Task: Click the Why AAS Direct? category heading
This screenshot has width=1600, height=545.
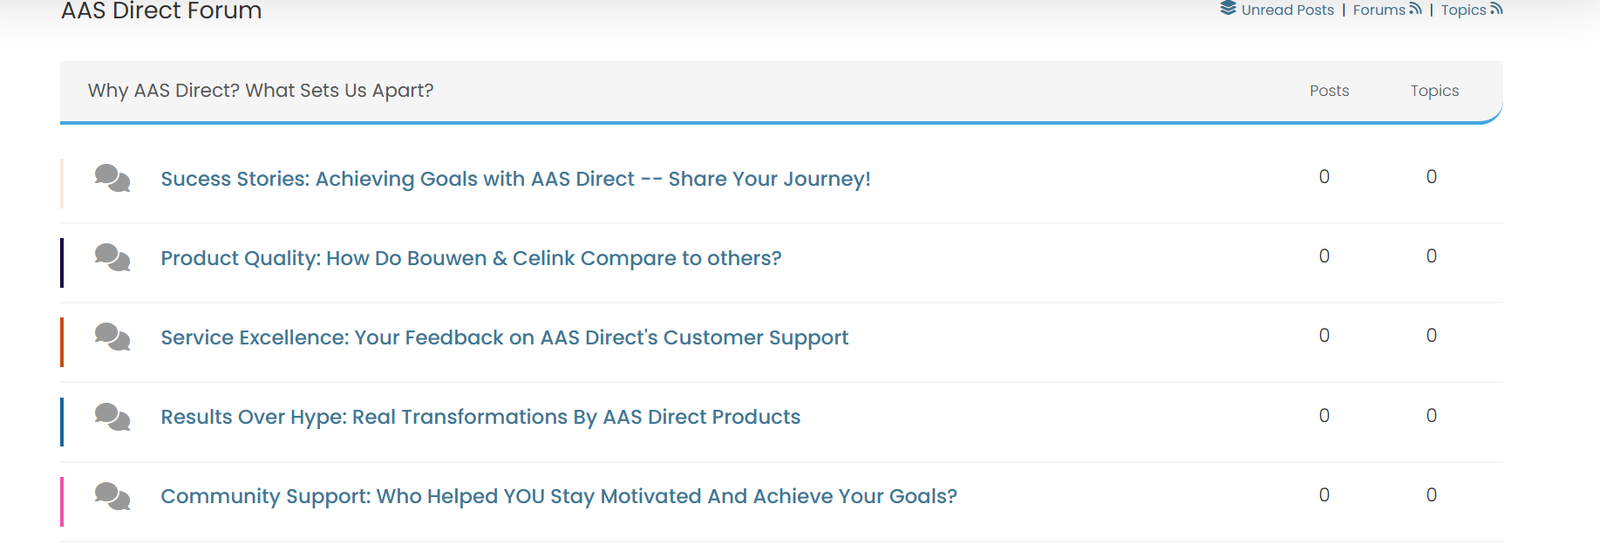Action: click(261, 91)
